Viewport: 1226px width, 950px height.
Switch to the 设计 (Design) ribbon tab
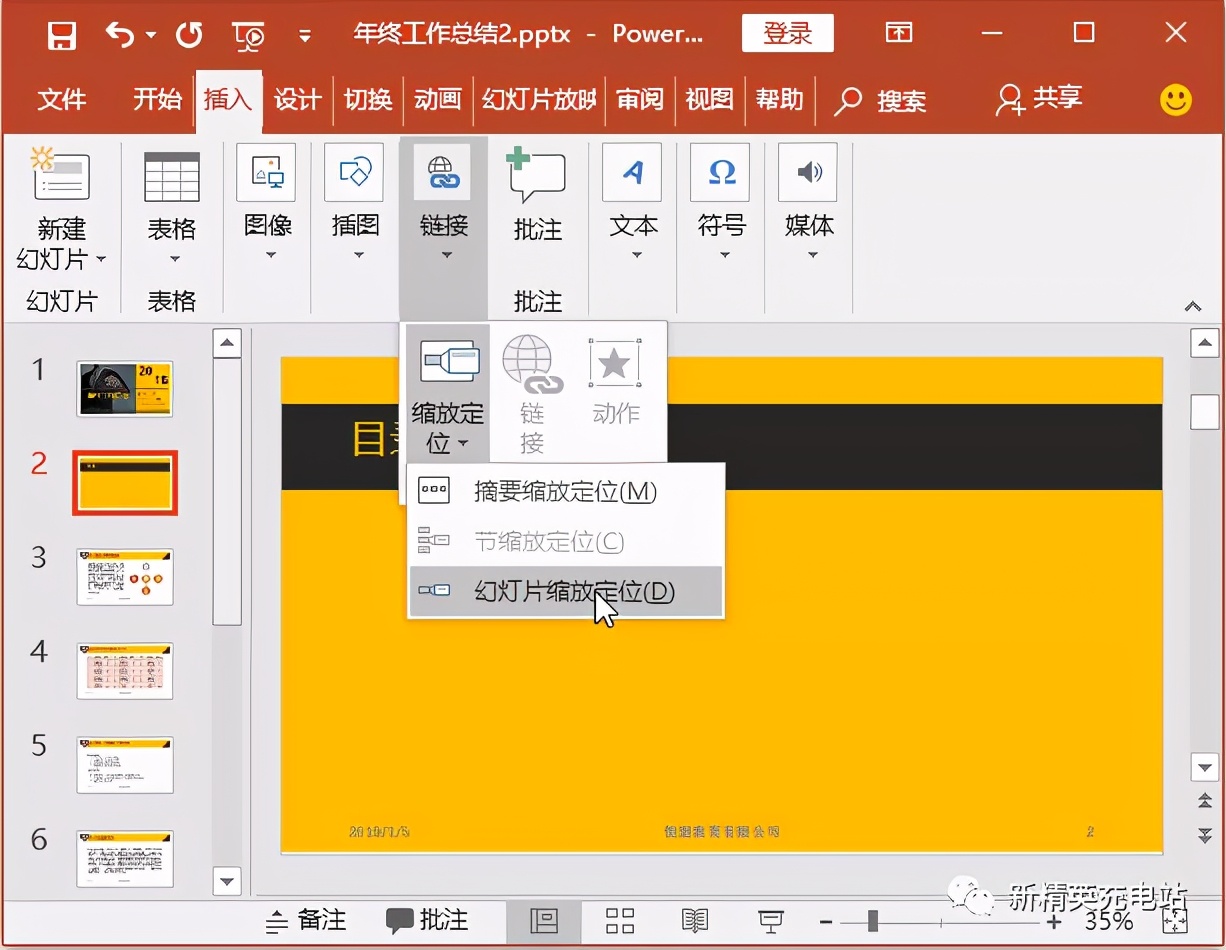(297, 100)
